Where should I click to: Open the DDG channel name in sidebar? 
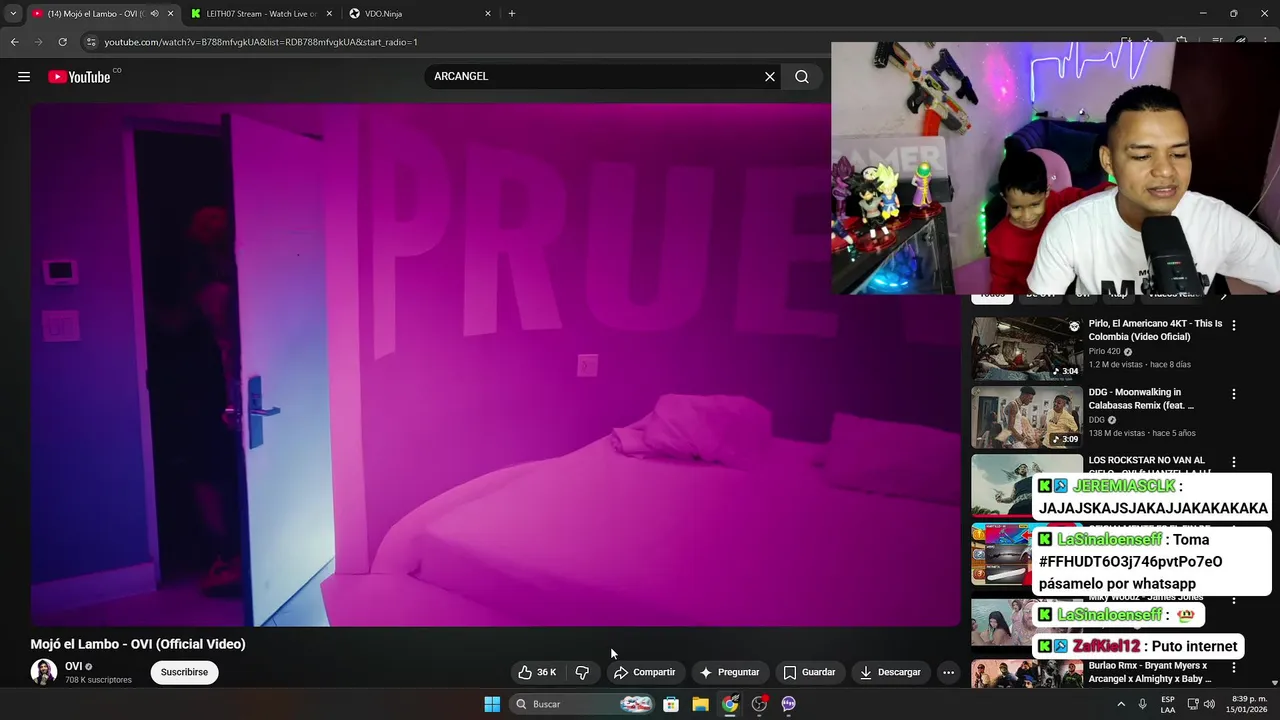click(1097, 420)
